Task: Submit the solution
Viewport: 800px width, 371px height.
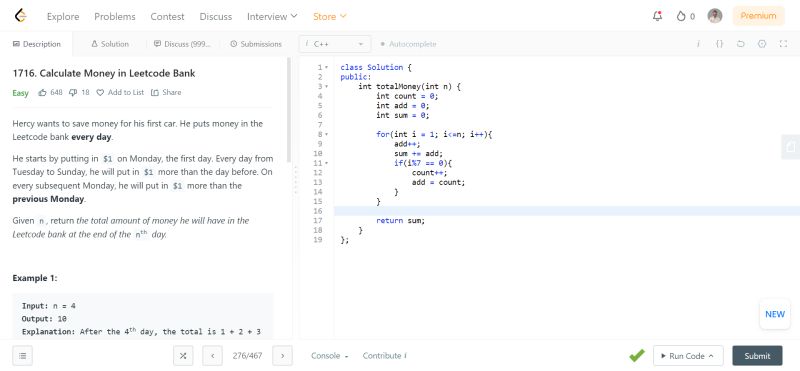Action: coord(757,356)
